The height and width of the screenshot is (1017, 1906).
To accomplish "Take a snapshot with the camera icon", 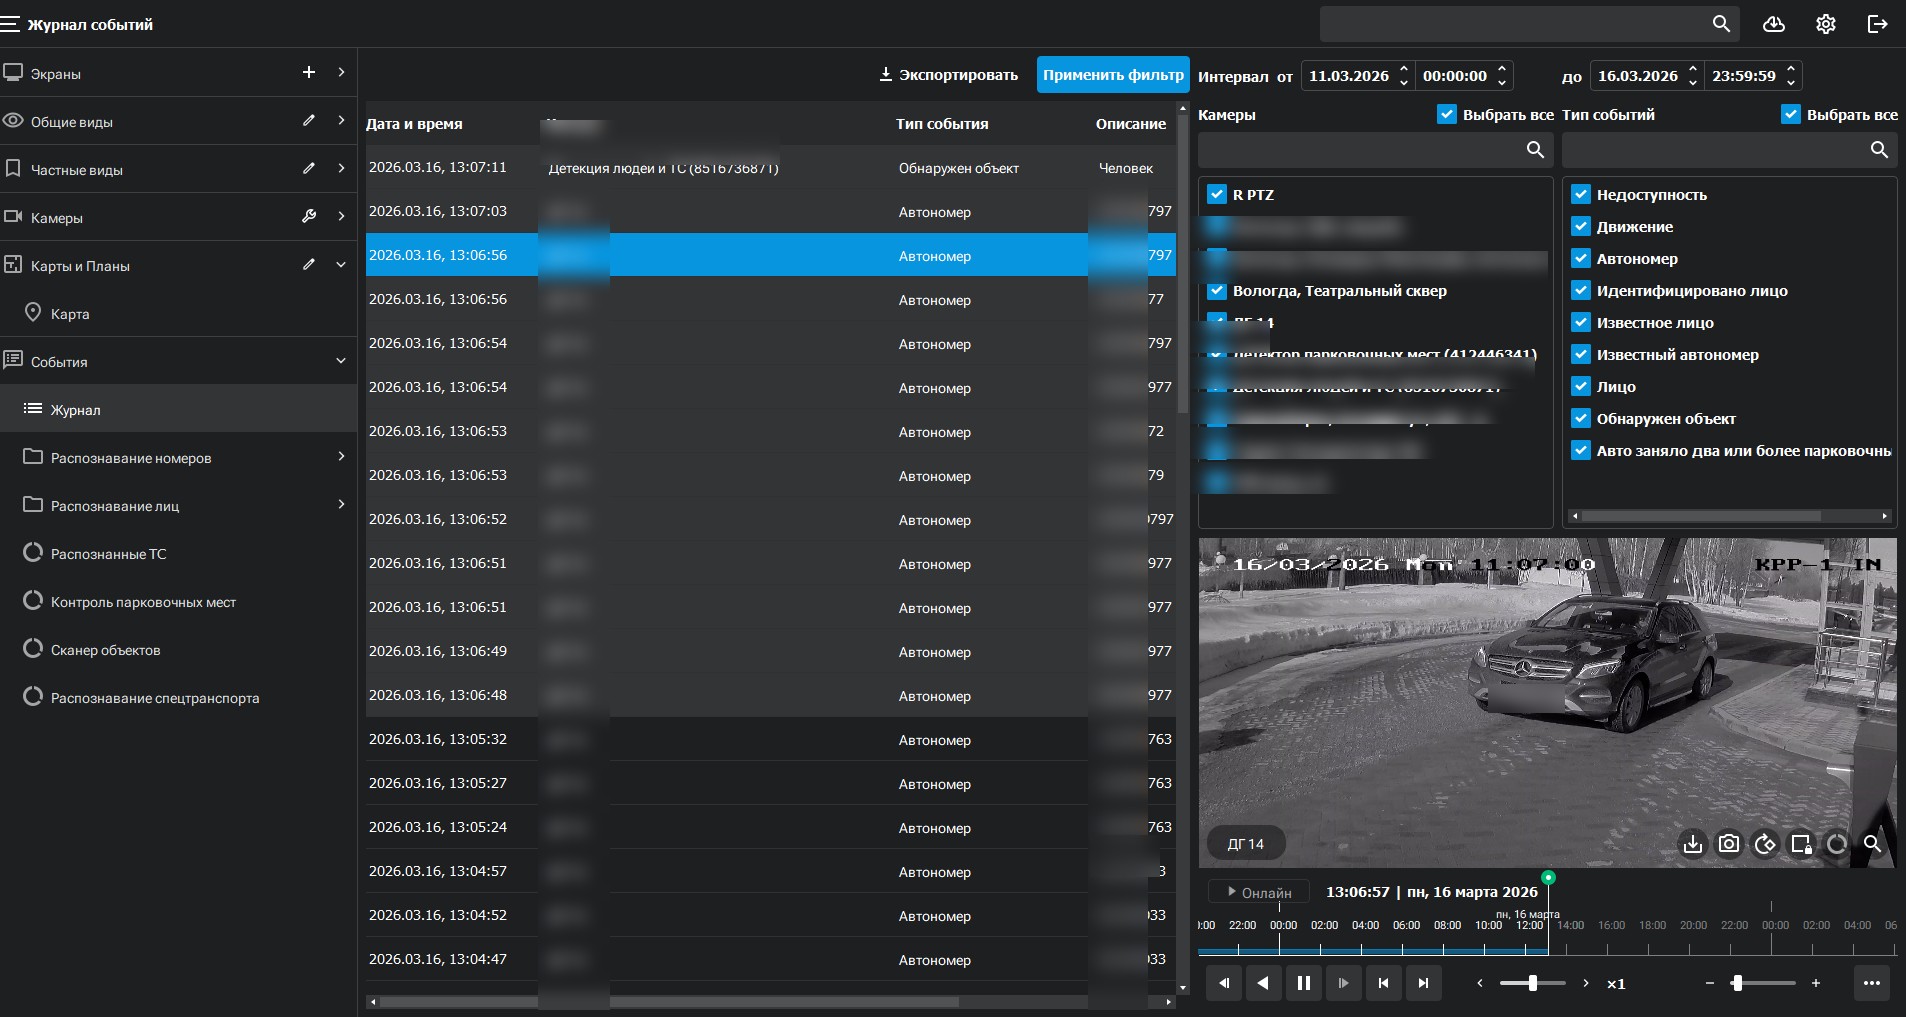I will coord(1729,844).
